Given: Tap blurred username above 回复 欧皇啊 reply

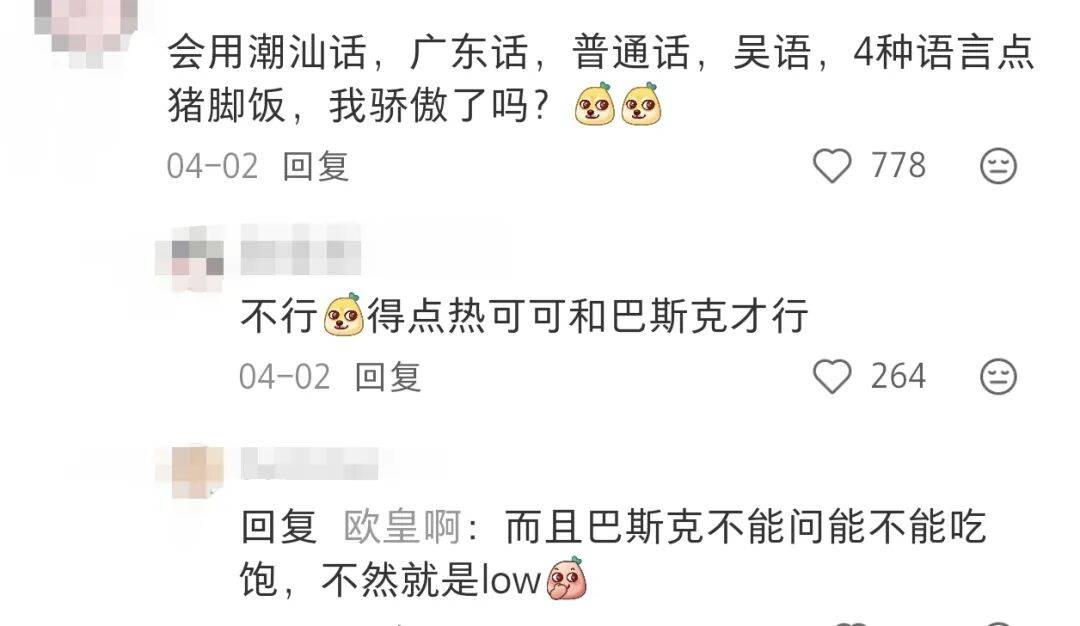Looking at the screenshot, I should [x=310, y=463].
